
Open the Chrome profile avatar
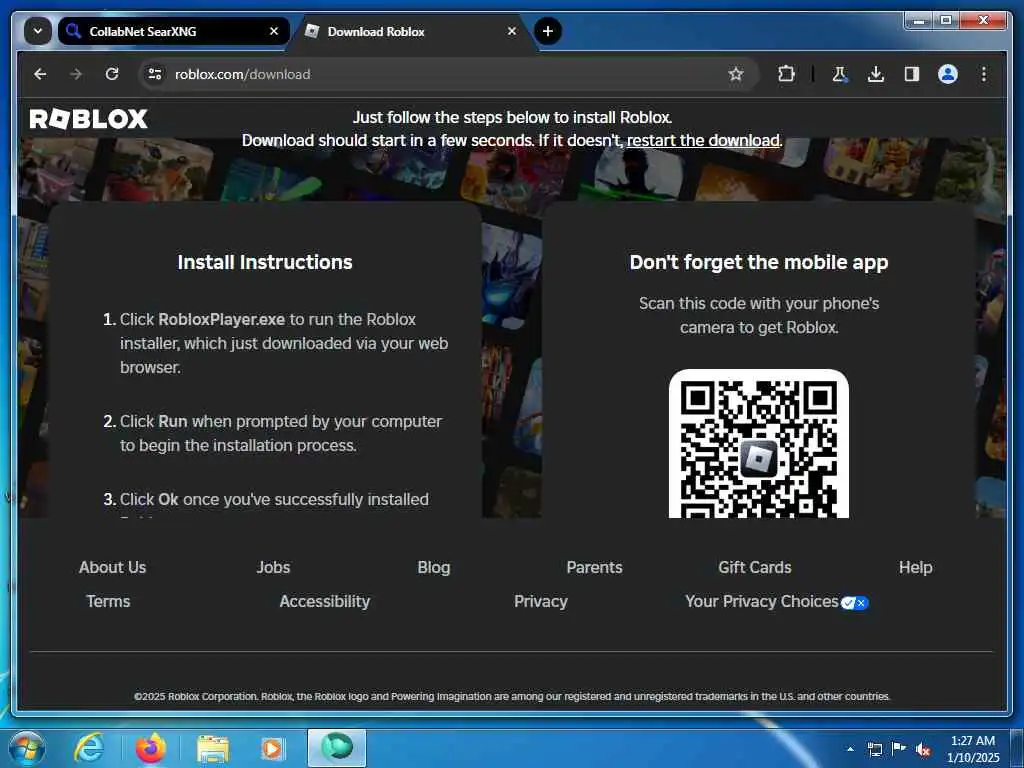tap(948, 74)
